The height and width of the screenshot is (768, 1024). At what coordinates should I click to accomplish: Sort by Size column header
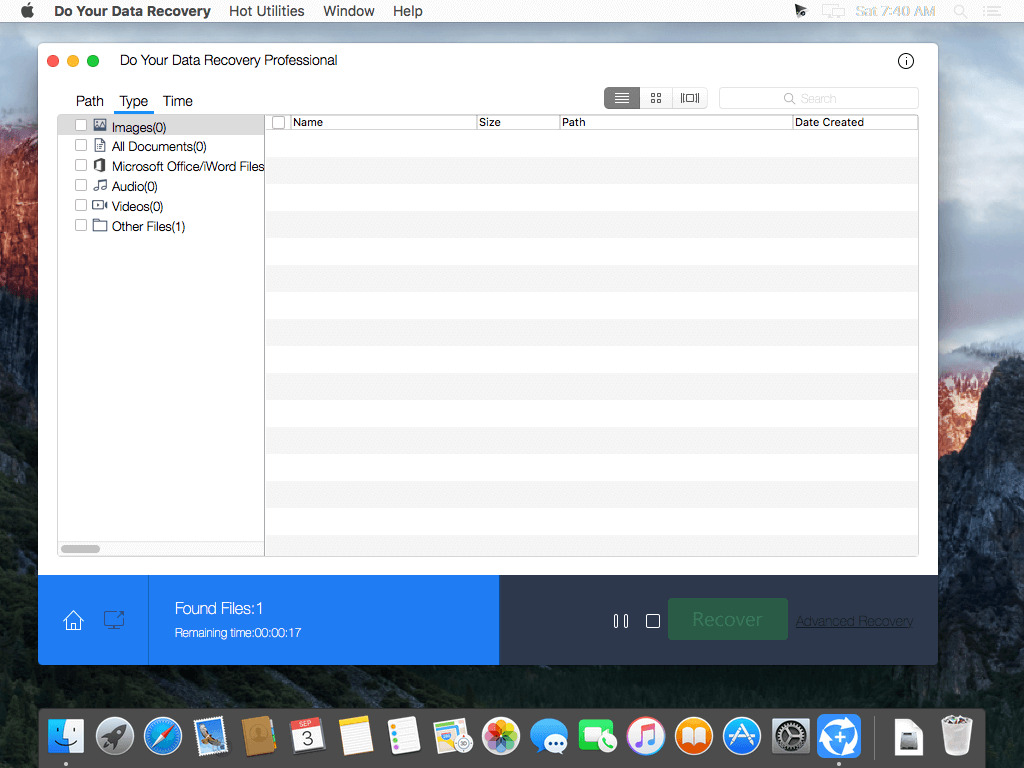point(518,122)
